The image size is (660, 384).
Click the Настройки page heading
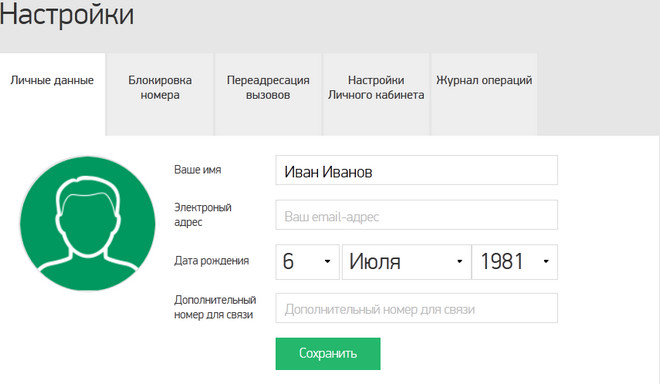coord(67,14)
